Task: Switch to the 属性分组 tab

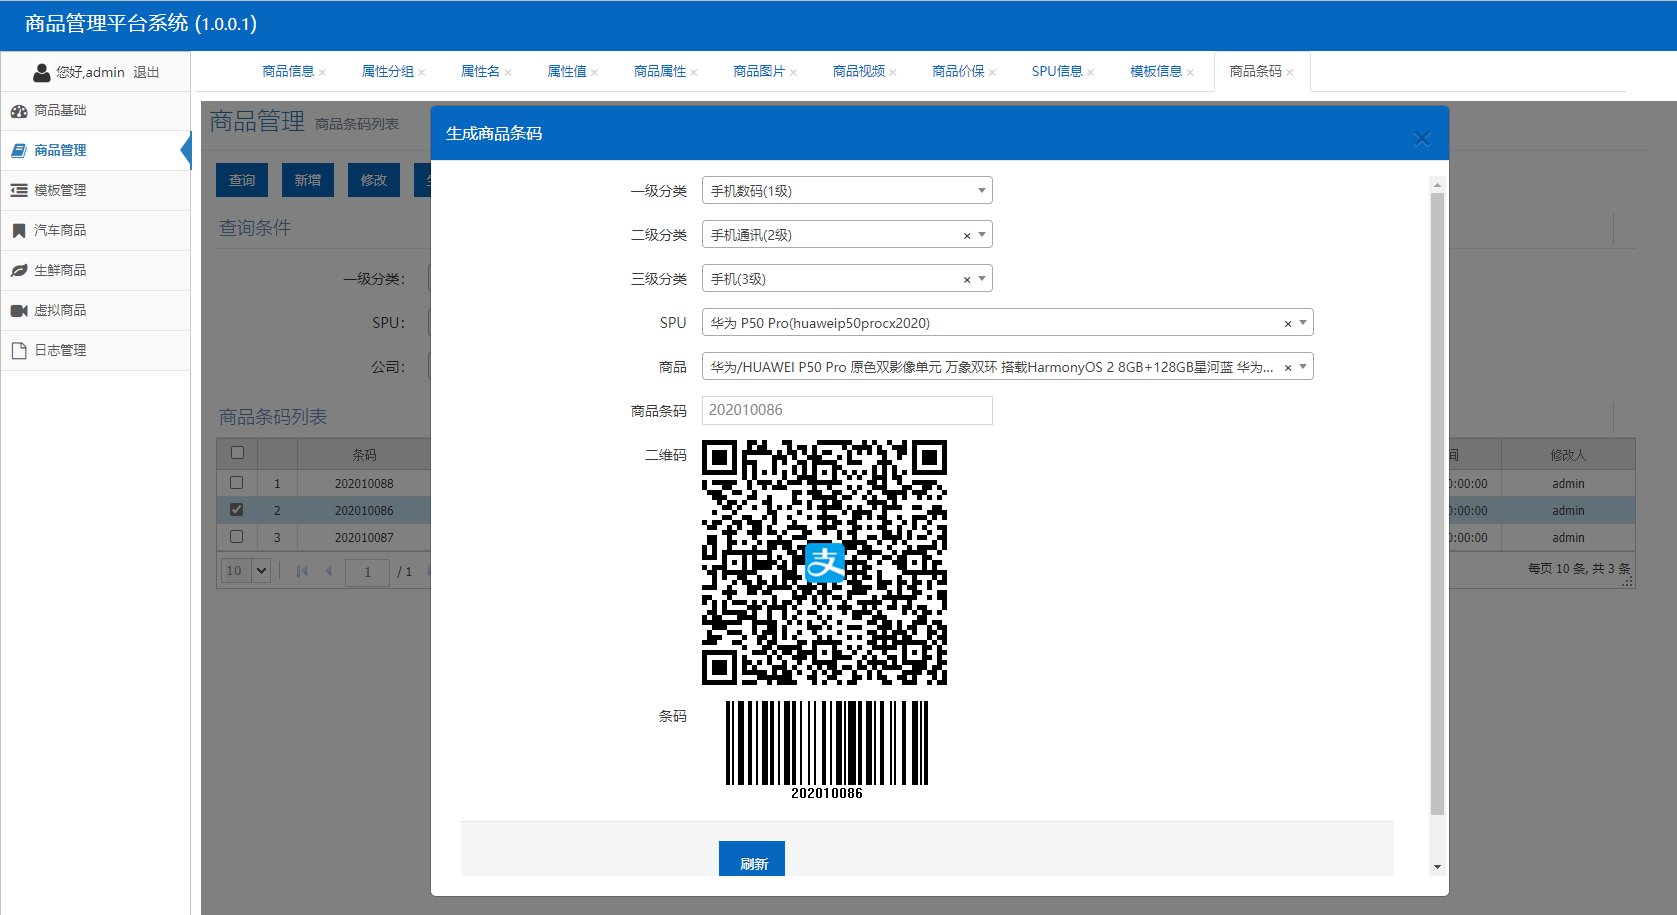Action: click(x=387, y=72)
